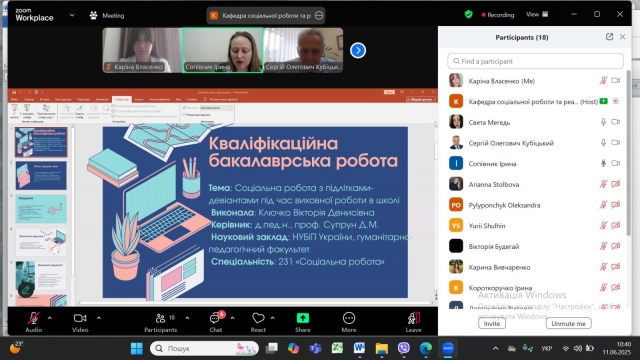640x360 pixels.
Task: Close the Participants panel
Action: click(622, 37)
